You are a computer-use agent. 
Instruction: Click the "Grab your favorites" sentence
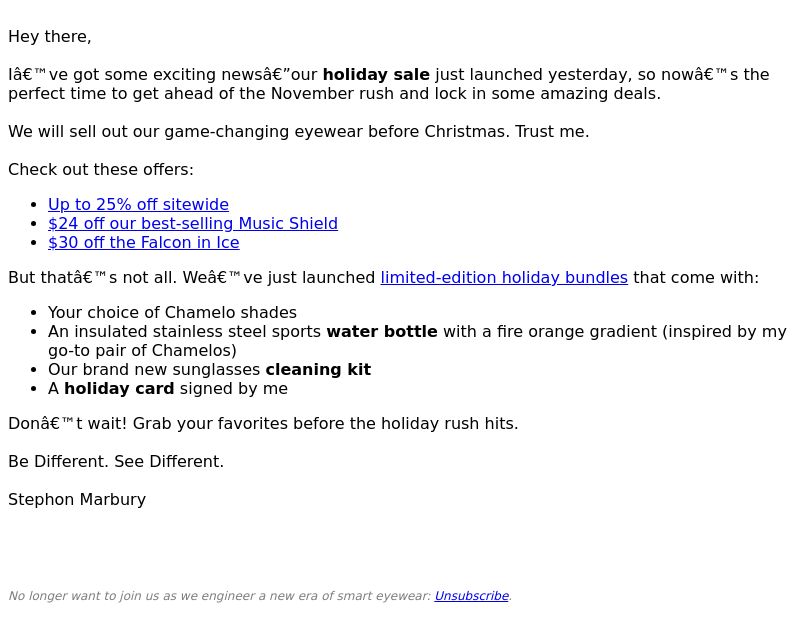(x=326, y=423)
